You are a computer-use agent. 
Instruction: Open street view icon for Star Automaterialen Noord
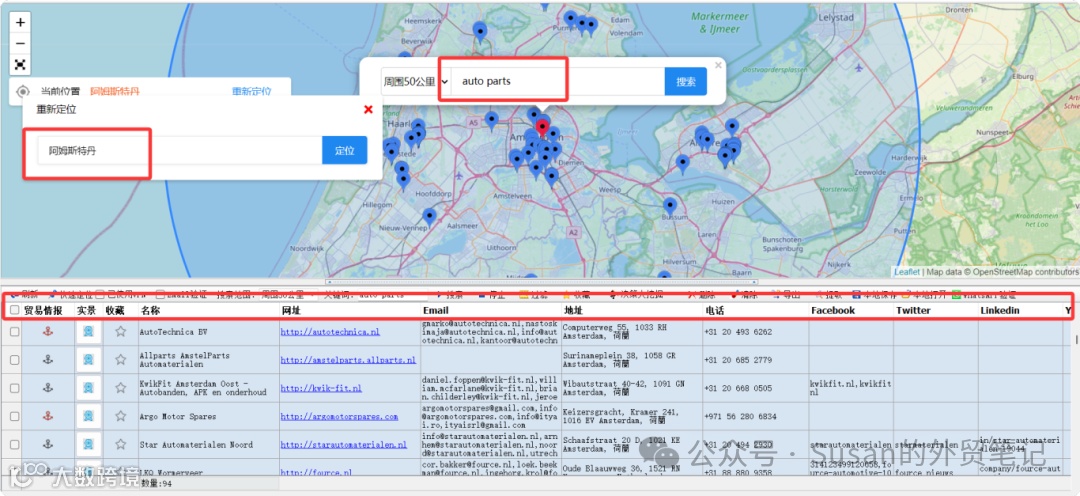pos(88,444)
